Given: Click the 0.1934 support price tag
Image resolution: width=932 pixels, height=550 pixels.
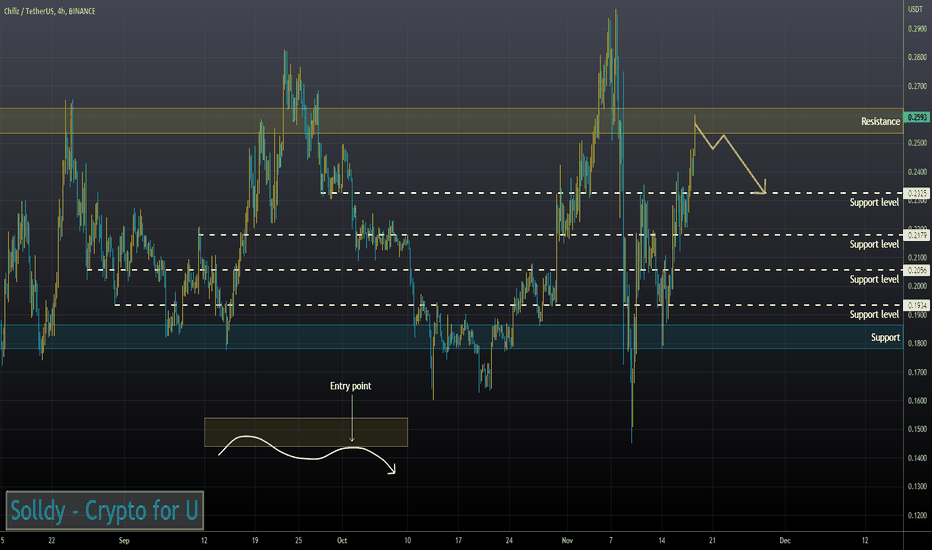Looking at the screenshot, I should (x=917, y=305).
